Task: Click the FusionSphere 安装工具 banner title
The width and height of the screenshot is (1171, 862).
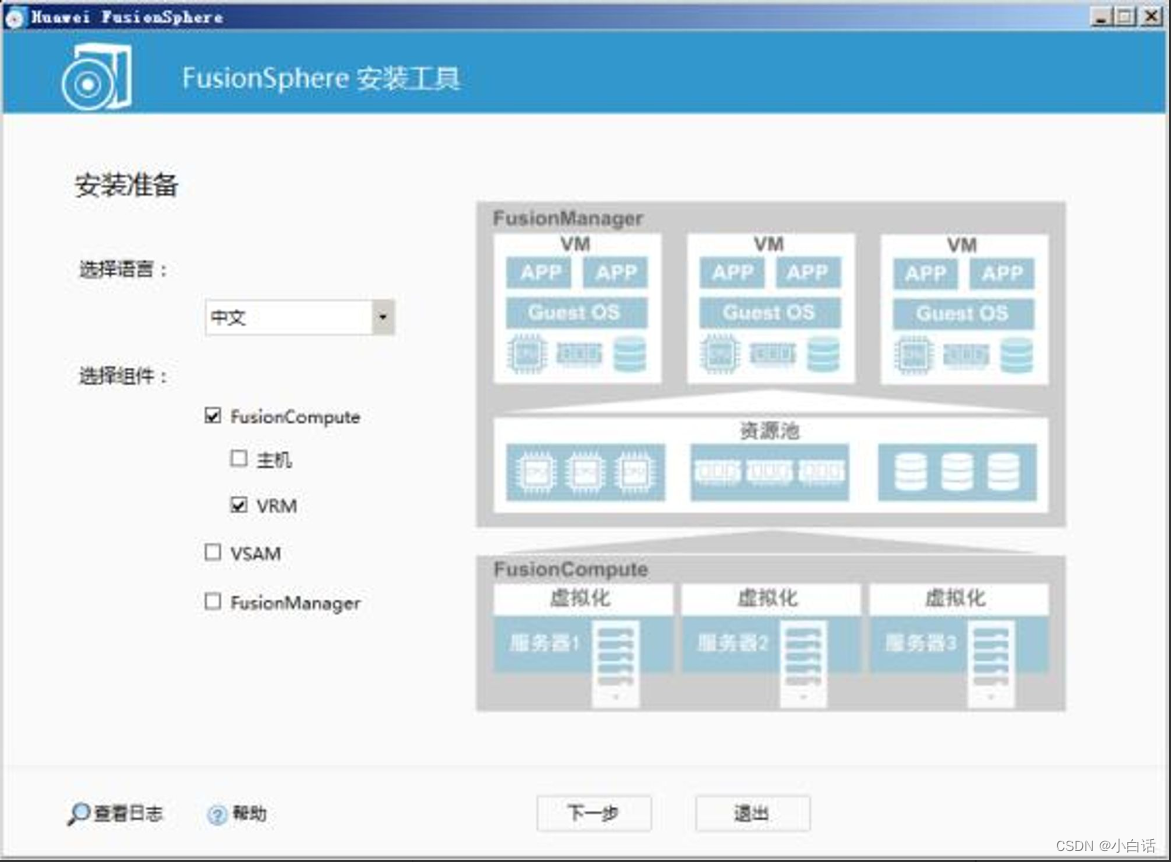Action: click(x=321, y=78)
